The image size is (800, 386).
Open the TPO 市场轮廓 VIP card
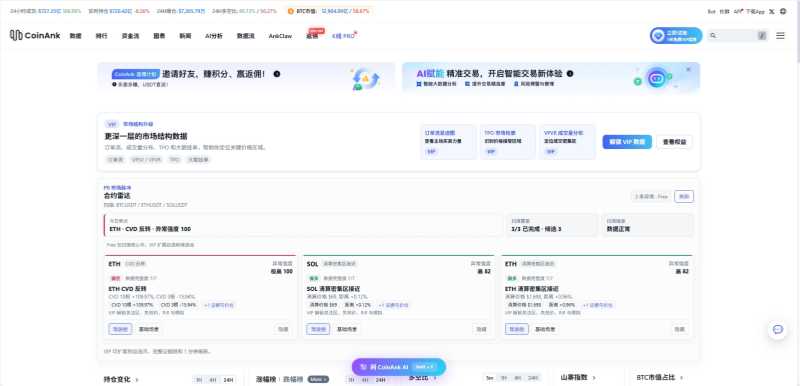(x=508, y=142)
